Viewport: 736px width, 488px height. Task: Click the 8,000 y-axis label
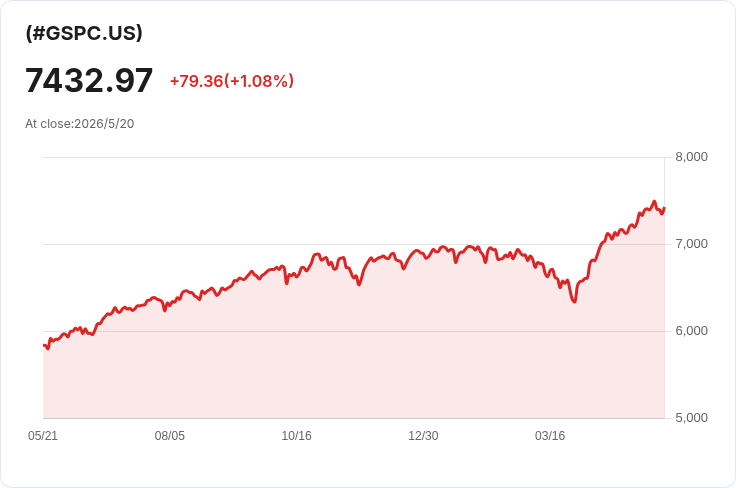pos(691,157)
